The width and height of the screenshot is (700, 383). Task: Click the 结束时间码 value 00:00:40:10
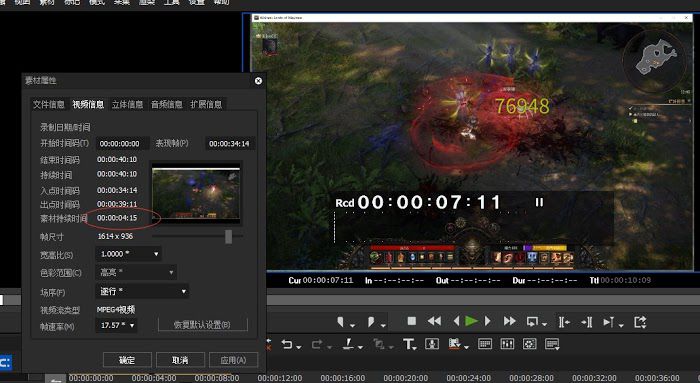pos(117,159)
